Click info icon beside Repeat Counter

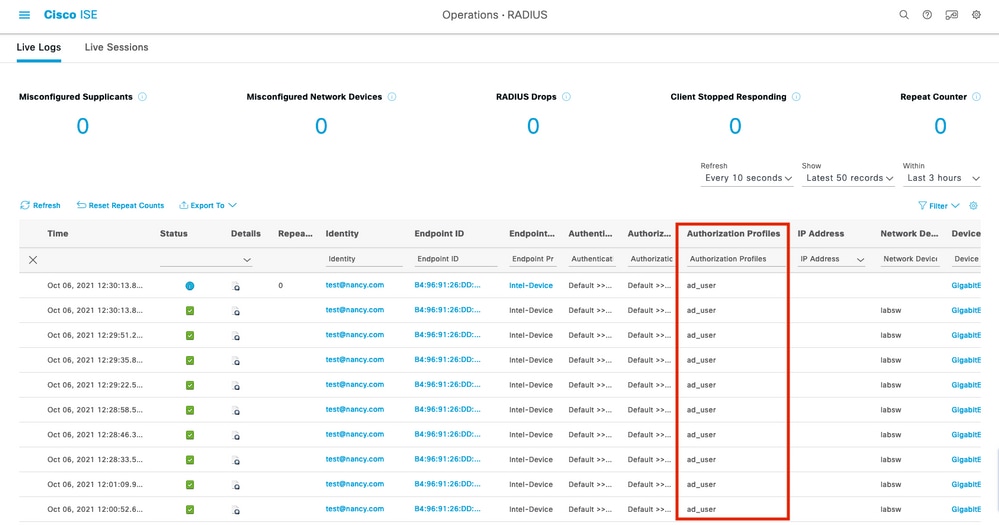coord(976,97)
